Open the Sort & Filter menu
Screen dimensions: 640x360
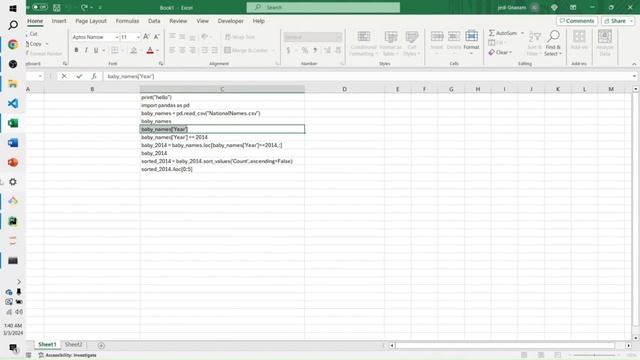(x=534, y=43)
